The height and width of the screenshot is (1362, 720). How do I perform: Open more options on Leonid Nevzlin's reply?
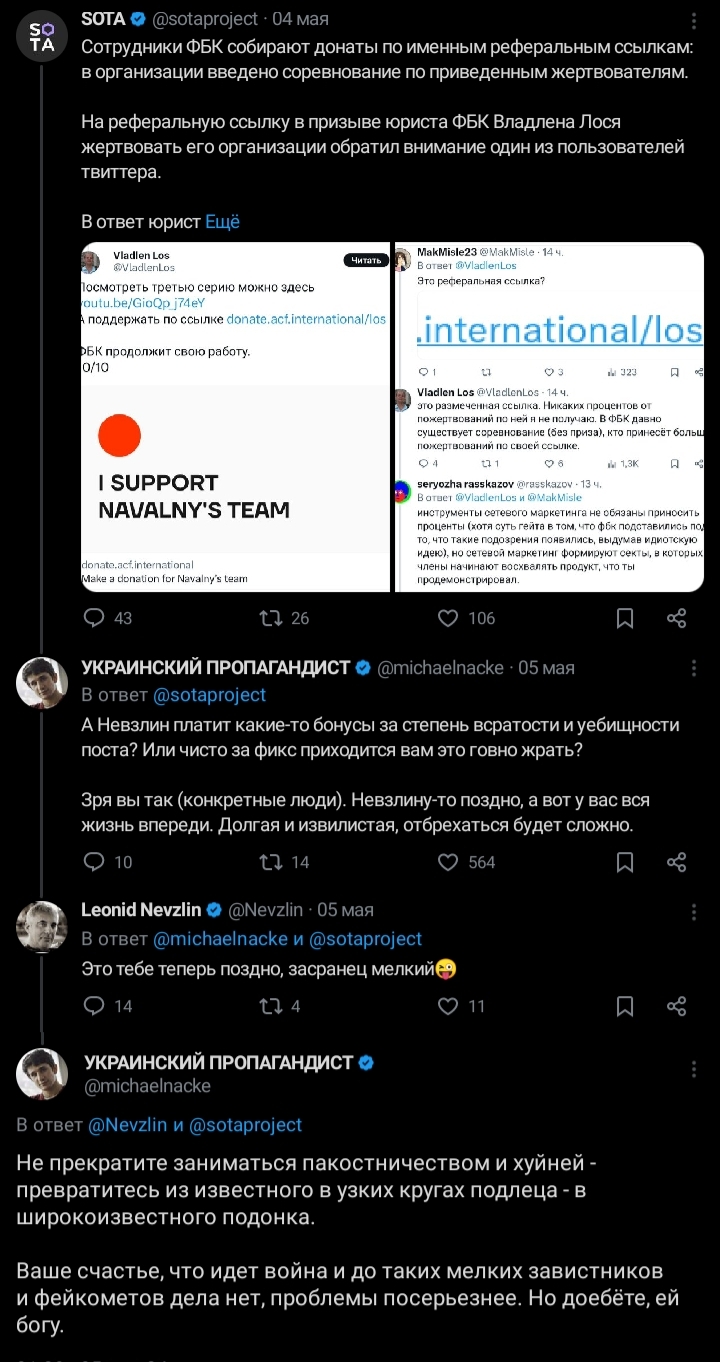click(694, 912)
